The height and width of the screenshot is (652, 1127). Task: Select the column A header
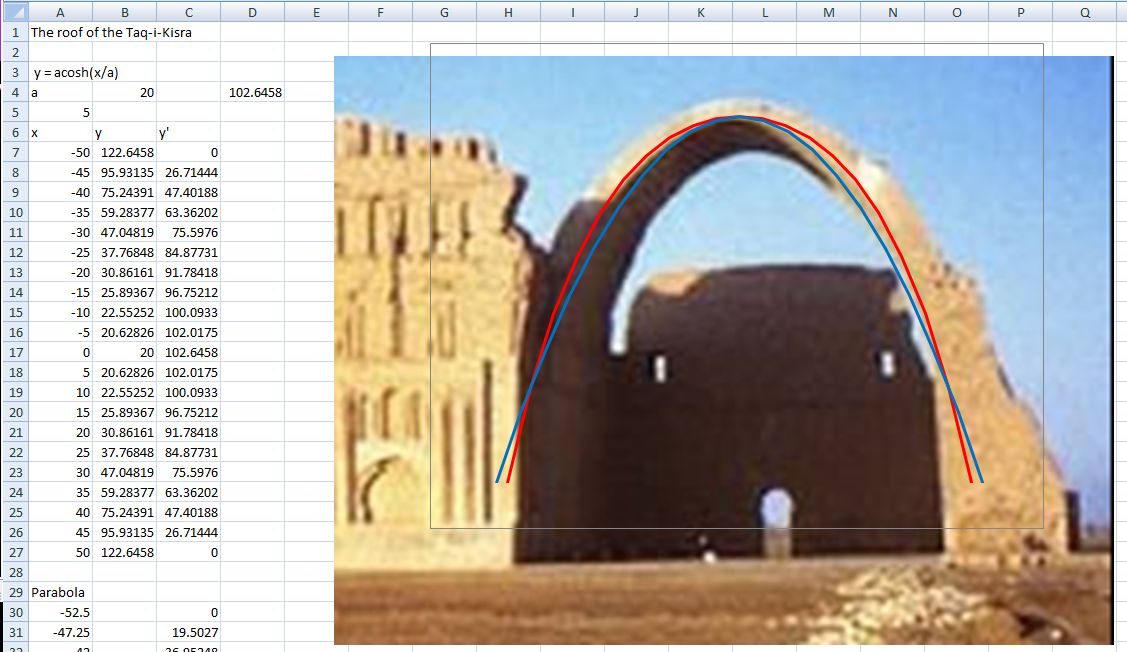(x=60, y=12)
